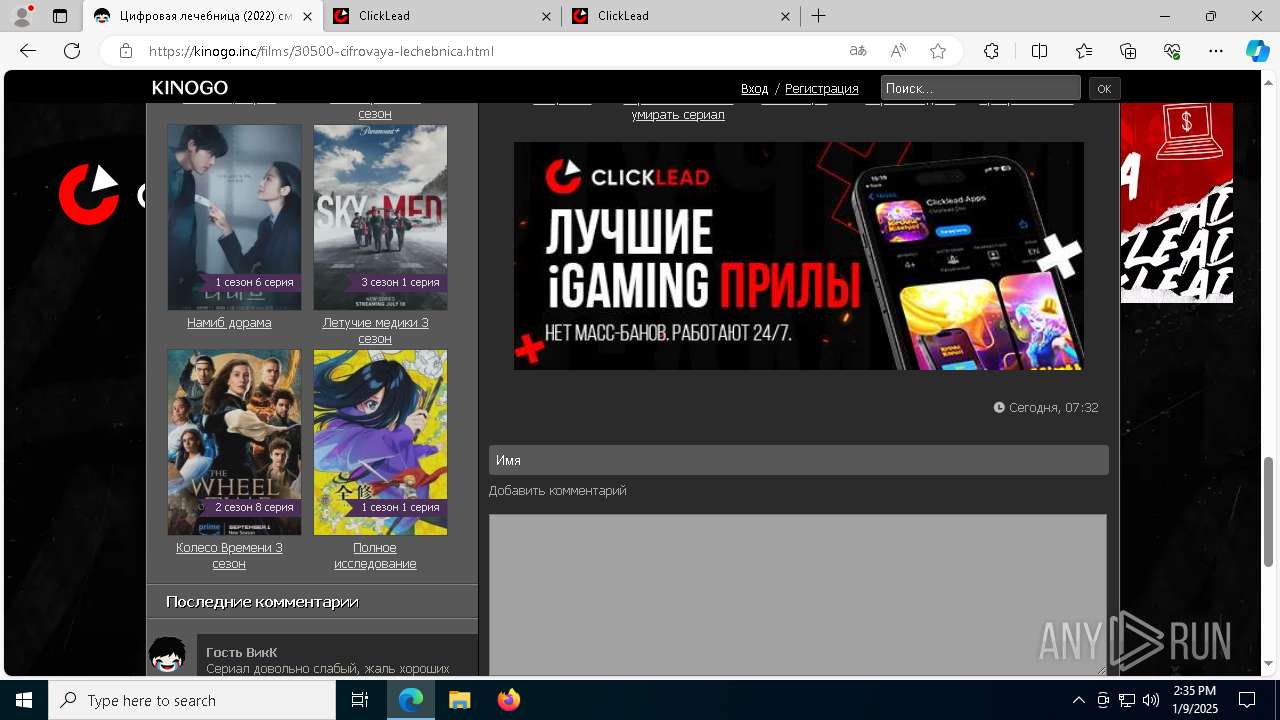The image size is (1280, 720).
Task: Open Browser essentials heart icon
Action: coord(1172,51)
